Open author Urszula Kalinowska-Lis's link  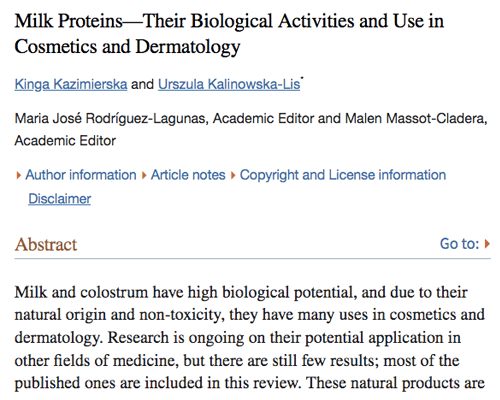coord(229,84)
